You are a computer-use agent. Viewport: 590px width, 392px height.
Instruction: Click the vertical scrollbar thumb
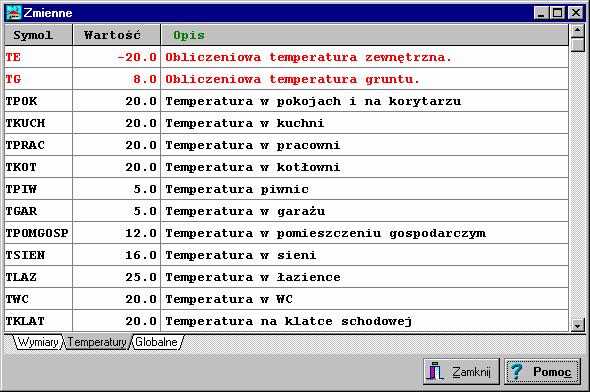click(577, 44)
